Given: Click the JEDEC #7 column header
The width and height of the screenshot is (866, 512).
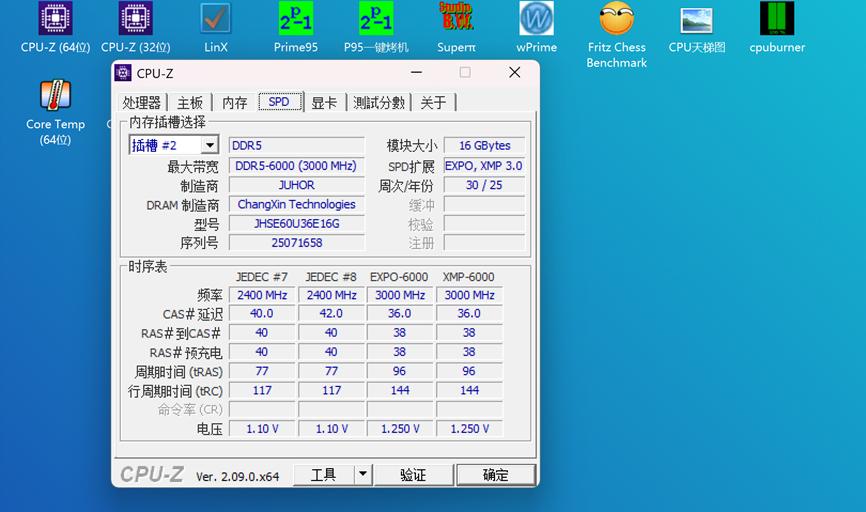Looking at the screenshot, I should 262,277.
